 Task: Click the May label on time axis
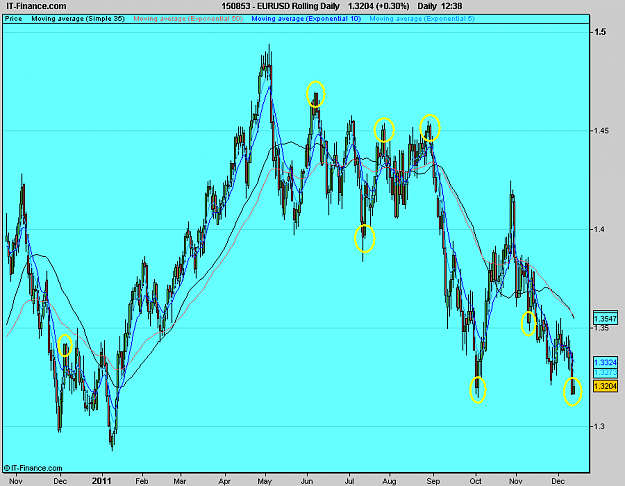pos(265,481)
